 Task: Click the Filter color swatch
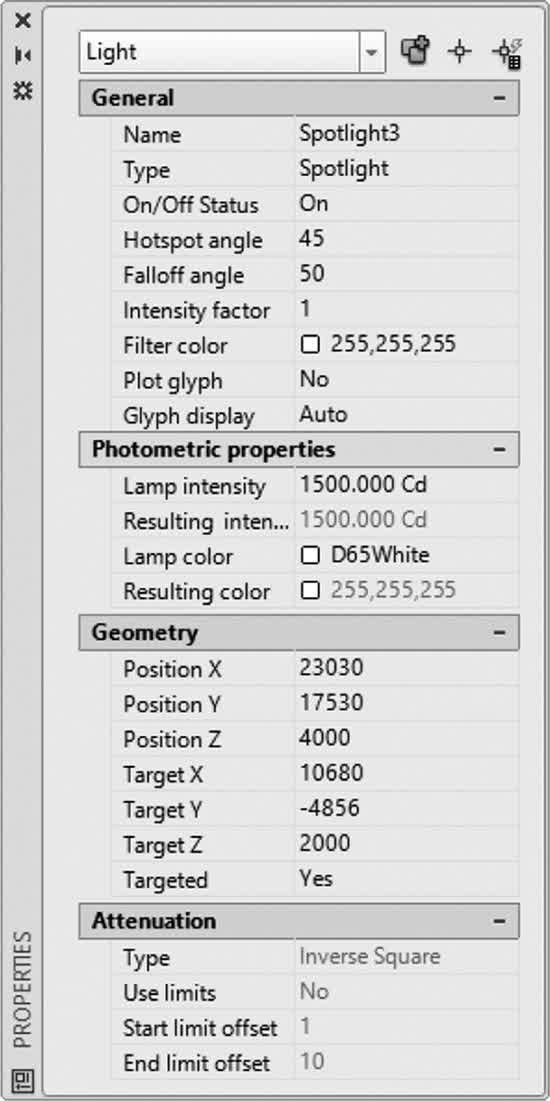click(x=310, y=345)
